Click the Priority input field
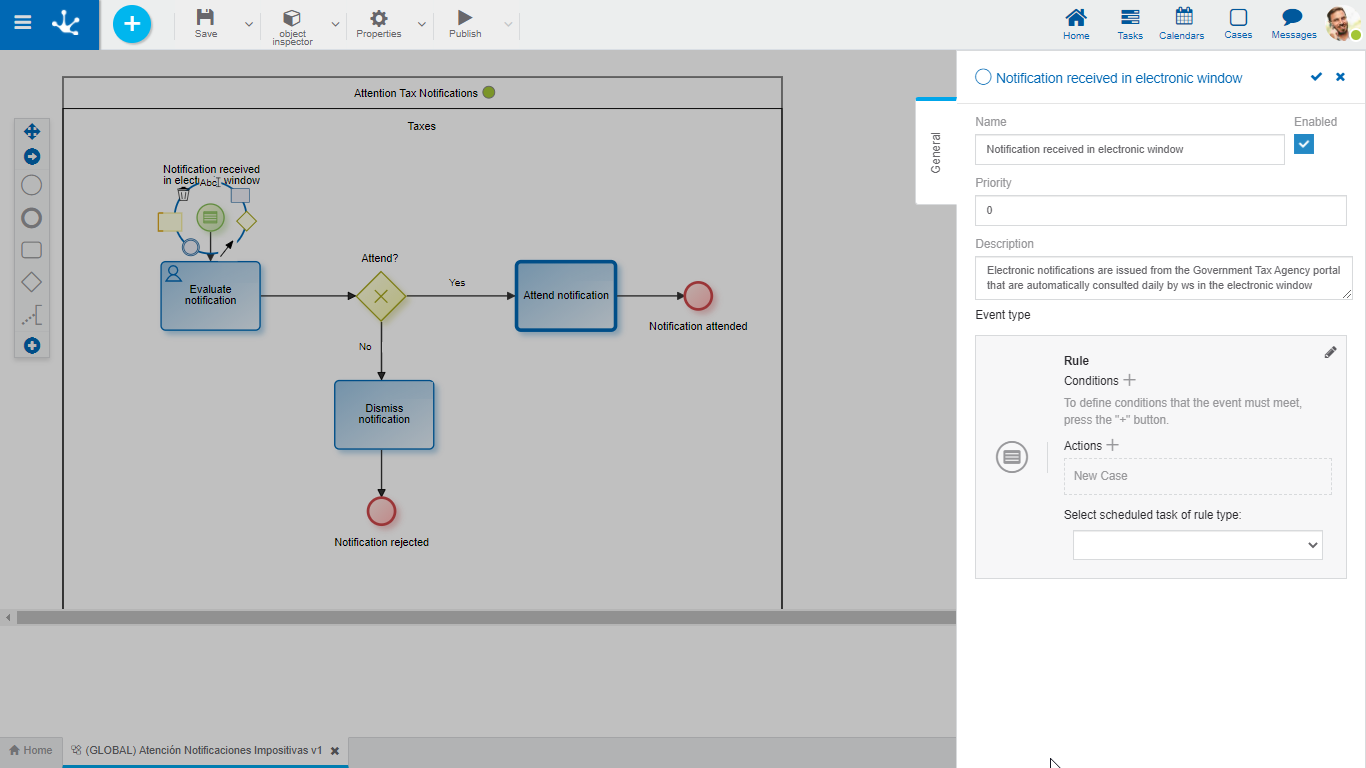The width and height of the screenshot is (1366, 768). pyautogui.click(x=1160, y=210)
